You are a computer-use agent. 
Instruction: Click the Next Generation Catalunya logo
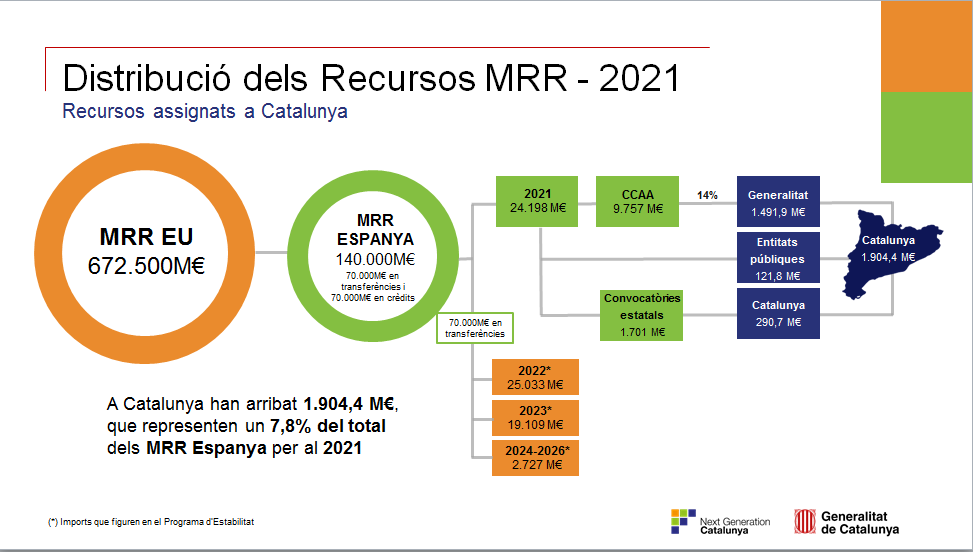pos(720,521)
